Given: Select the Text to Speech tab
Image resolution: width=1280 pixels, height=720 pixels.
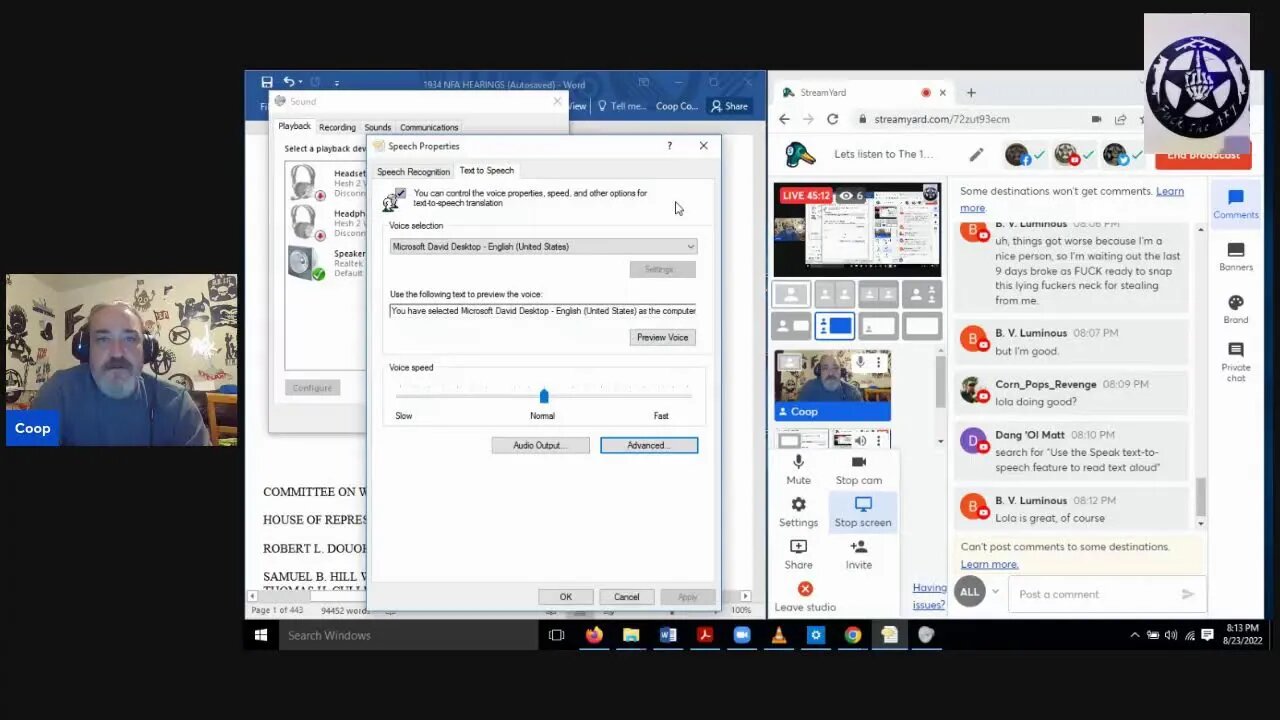Looking at the screenshot, I should [486, 171].
